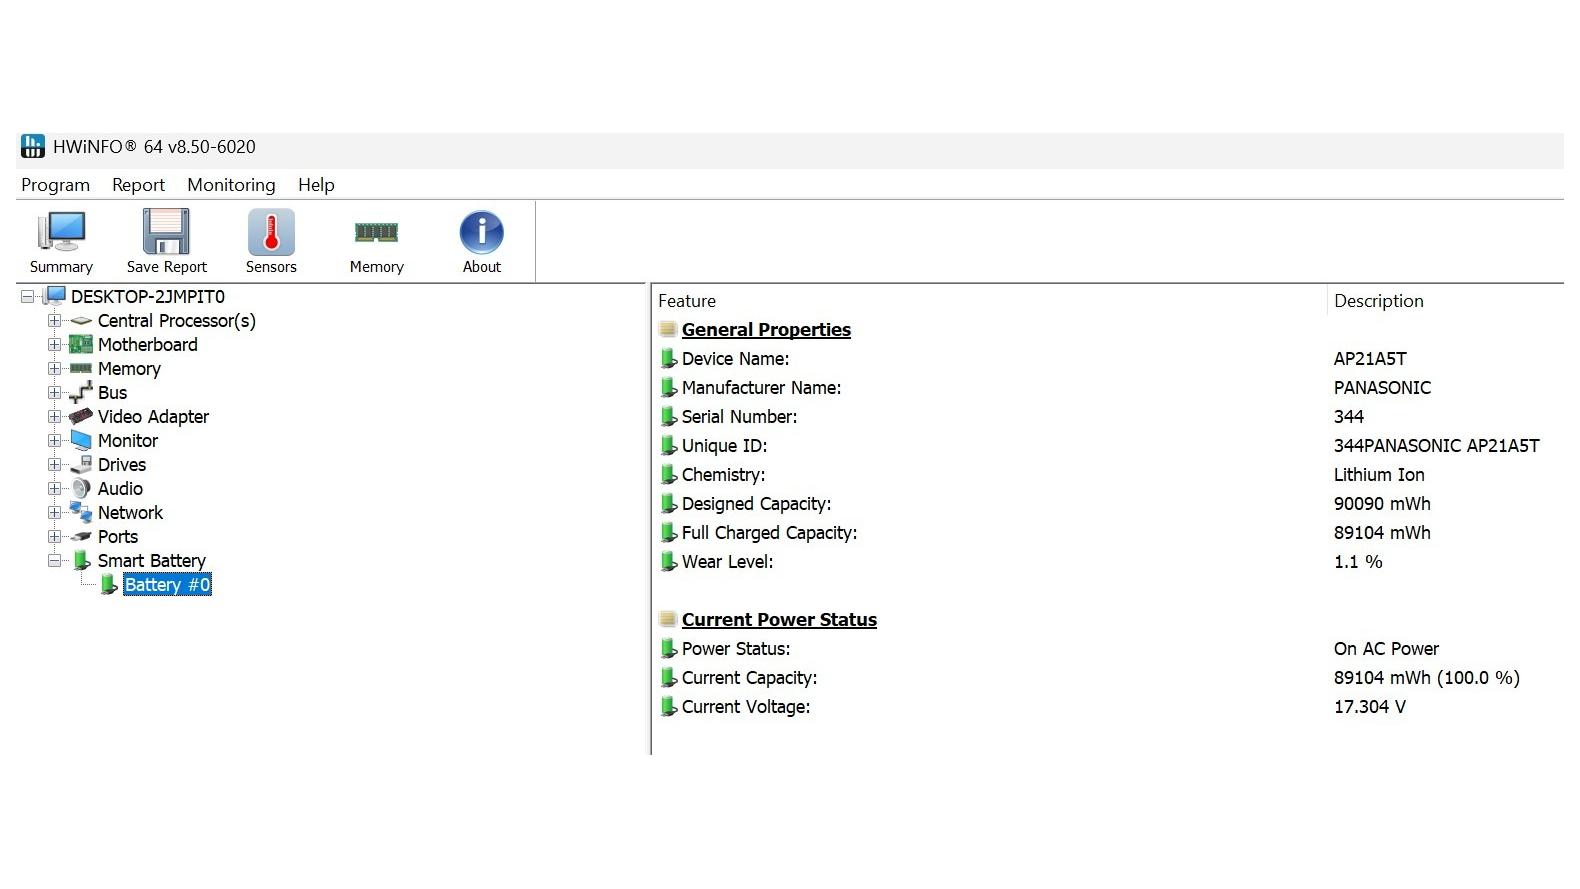Click the Bus tree node icon
The width and height of the screenshot is (1580, 889).
(81, 393)
